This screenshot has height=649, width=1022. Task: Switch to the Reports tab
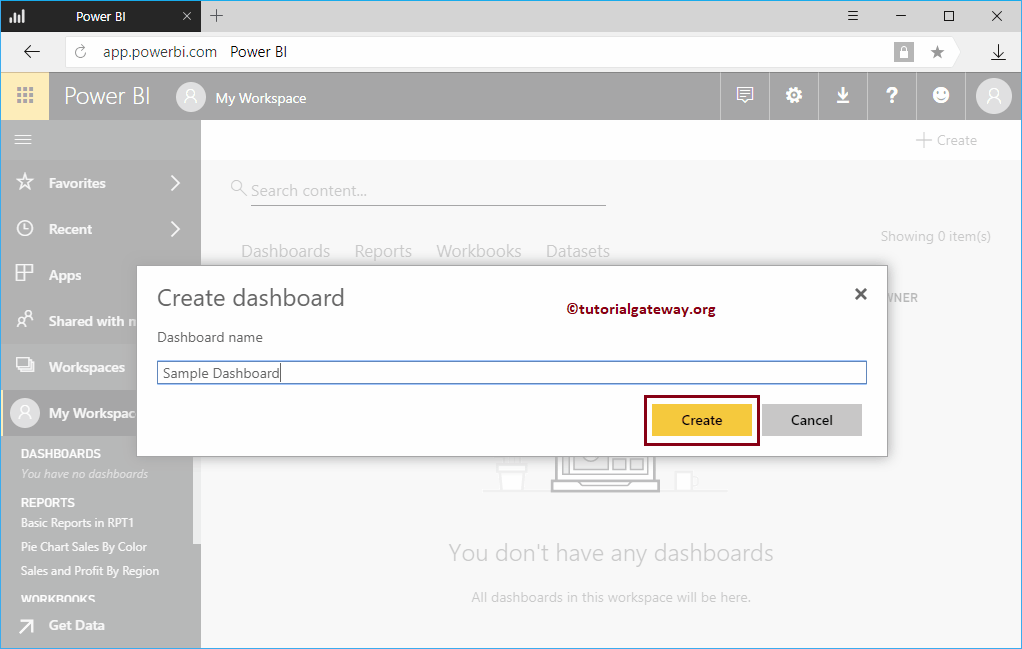[383, 251]
